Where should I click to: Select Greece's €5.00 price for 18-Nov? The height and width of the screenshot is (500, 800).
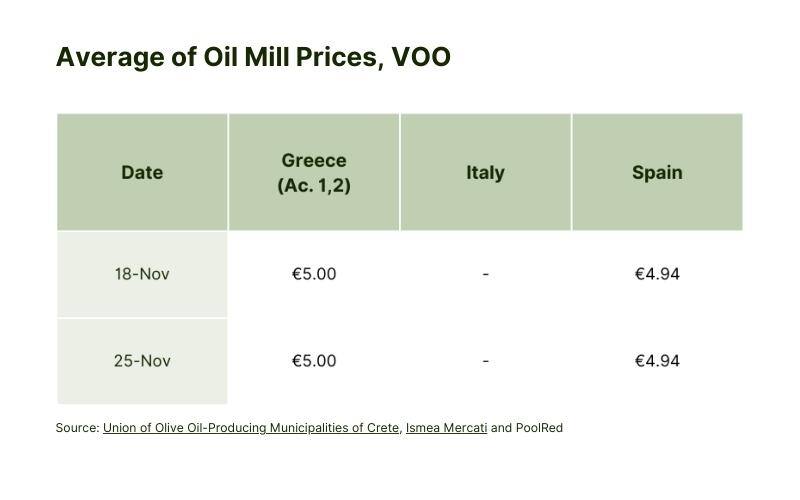click(314, 274)
